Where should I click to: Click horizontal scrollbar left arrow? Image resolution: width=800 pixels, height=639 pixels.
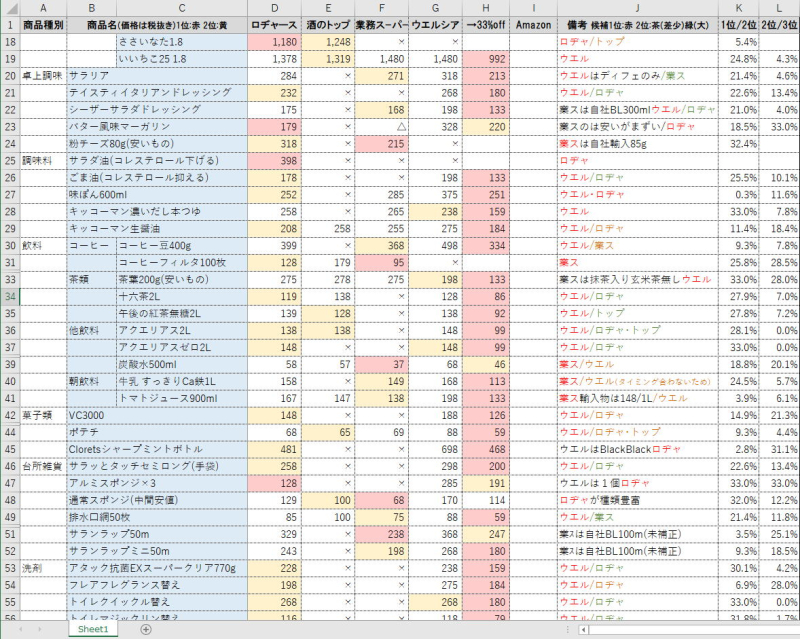click(584, 630)
